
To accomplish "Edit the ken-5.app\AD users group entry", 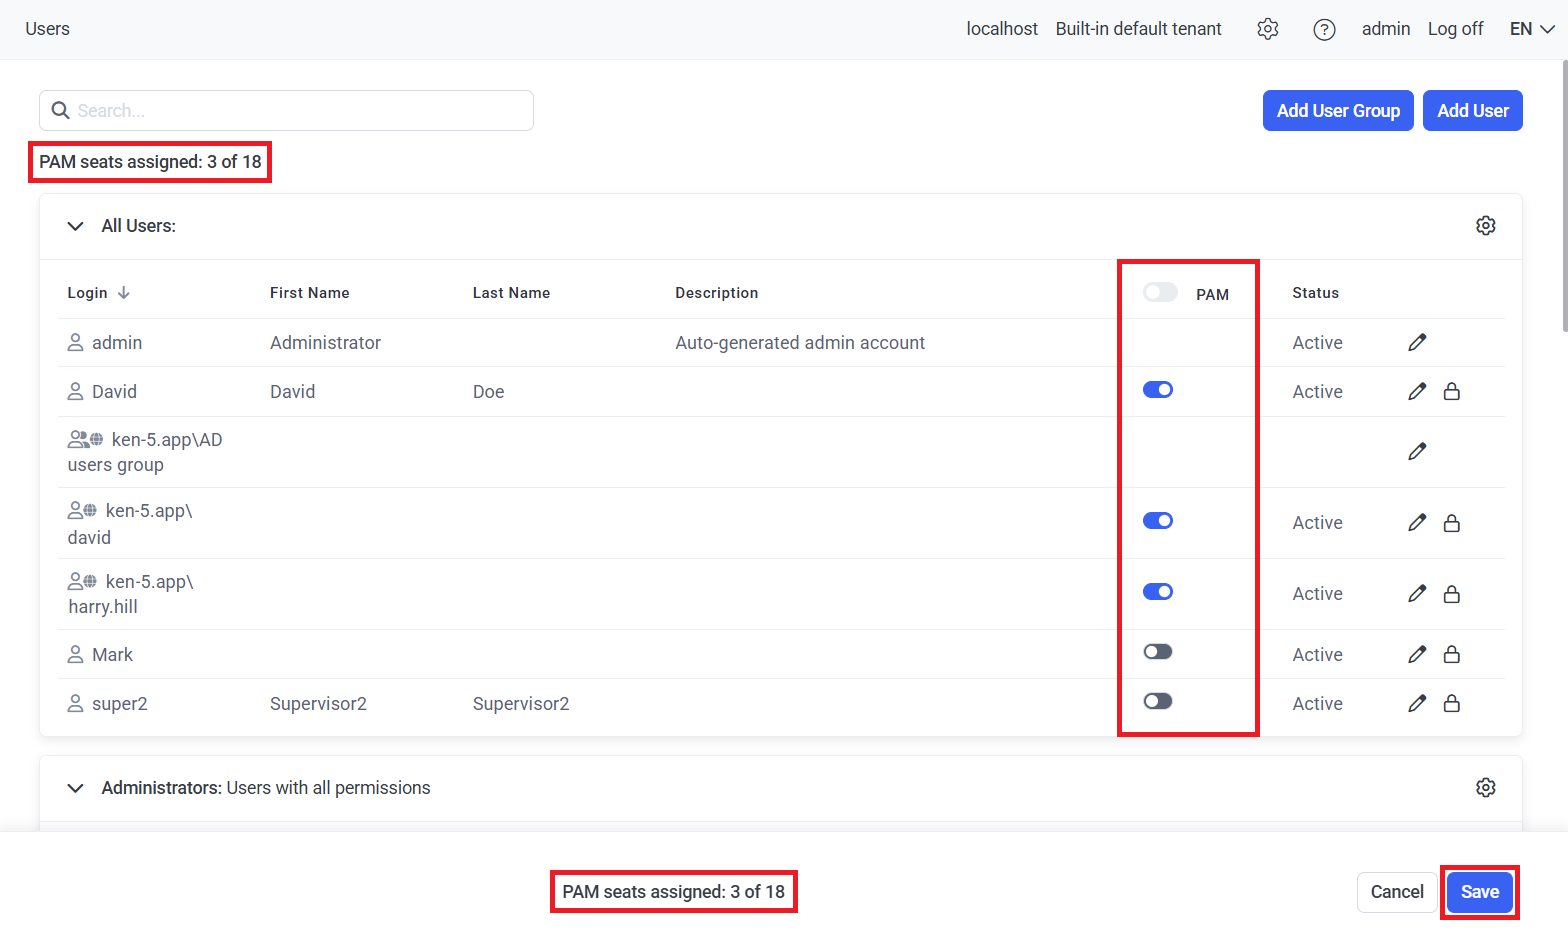I will click(1417, 452).
